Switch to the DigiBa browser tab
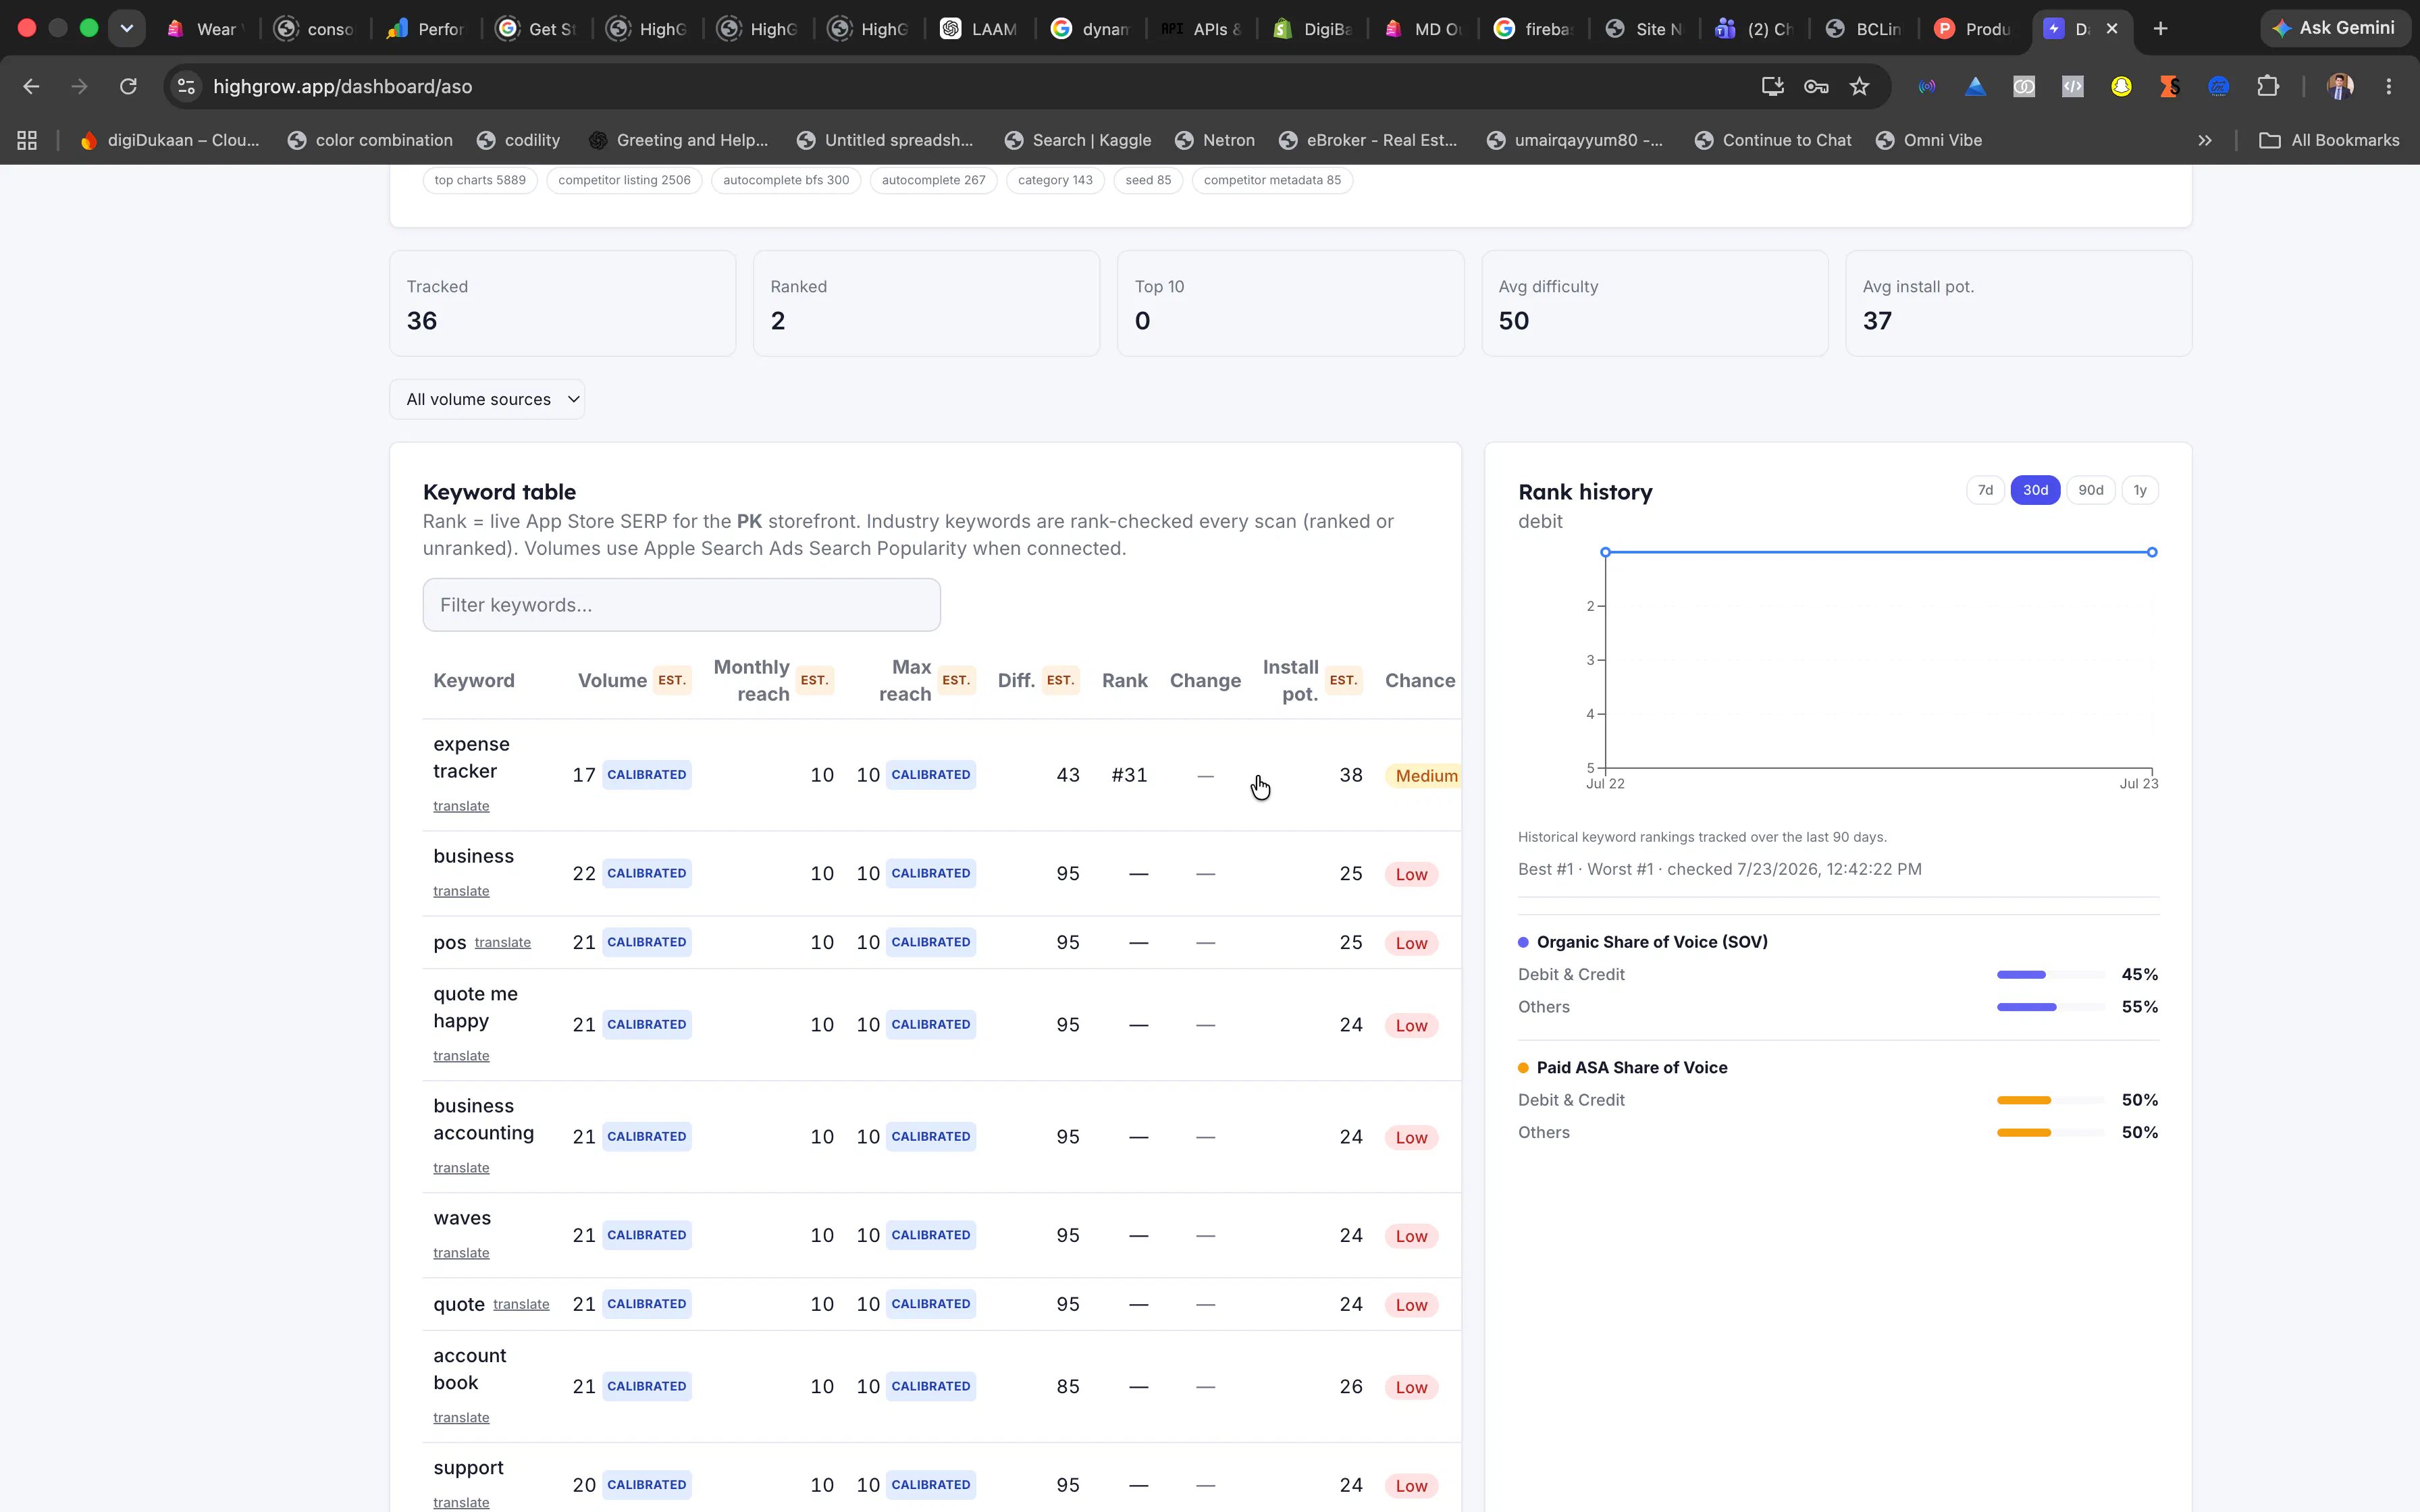 click(x=1312, y=29)
